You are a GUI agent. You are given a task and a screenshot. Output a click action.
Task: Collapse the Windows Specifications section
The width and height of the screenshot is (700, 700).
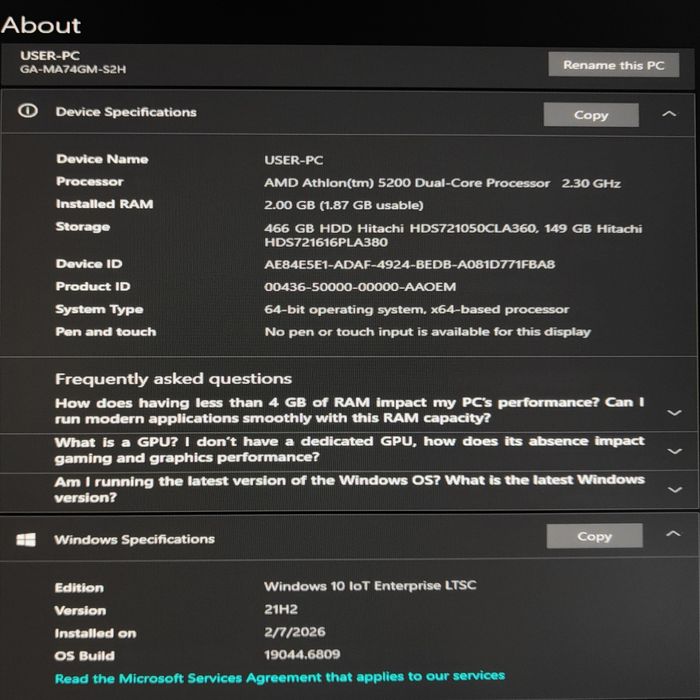tap(673, 533)
